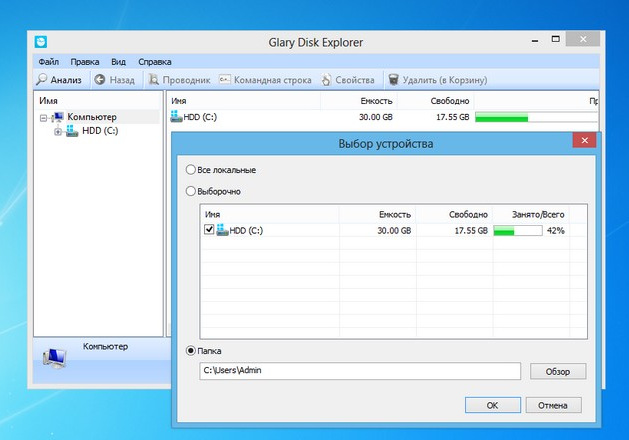Viewport: 629px width, 440px height.
Task: Click the Отмена cancel button
Action: (x=553, y=405)
